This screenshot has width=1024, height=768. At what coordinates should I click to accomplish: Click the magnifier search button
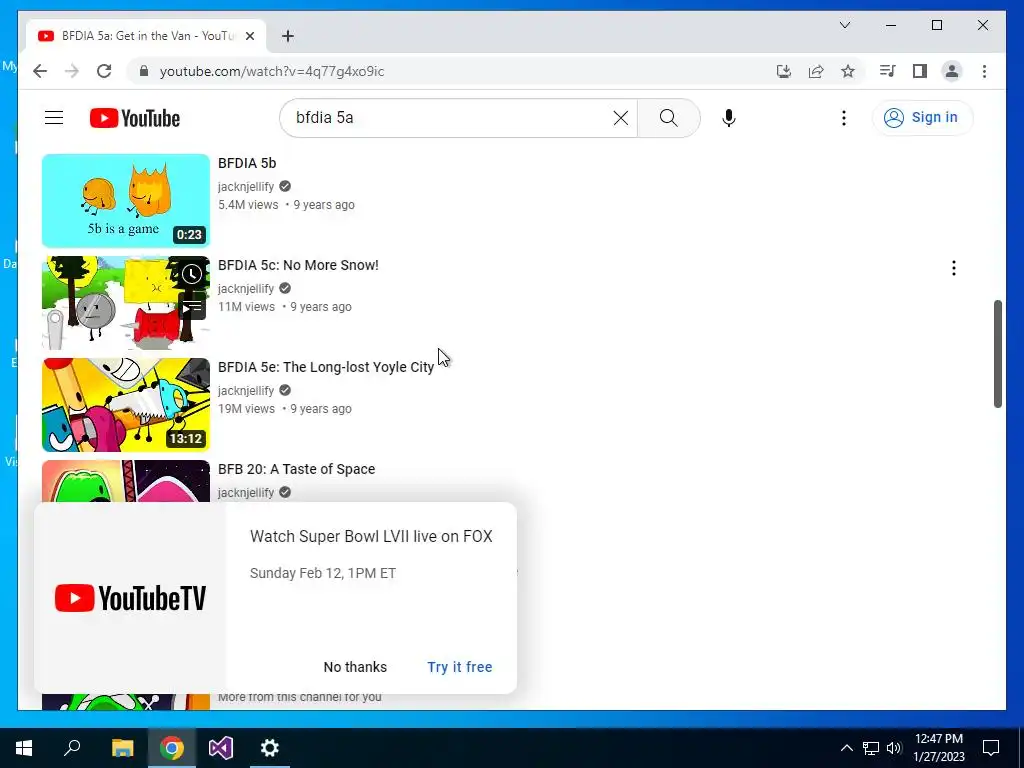tap(668, 118)
